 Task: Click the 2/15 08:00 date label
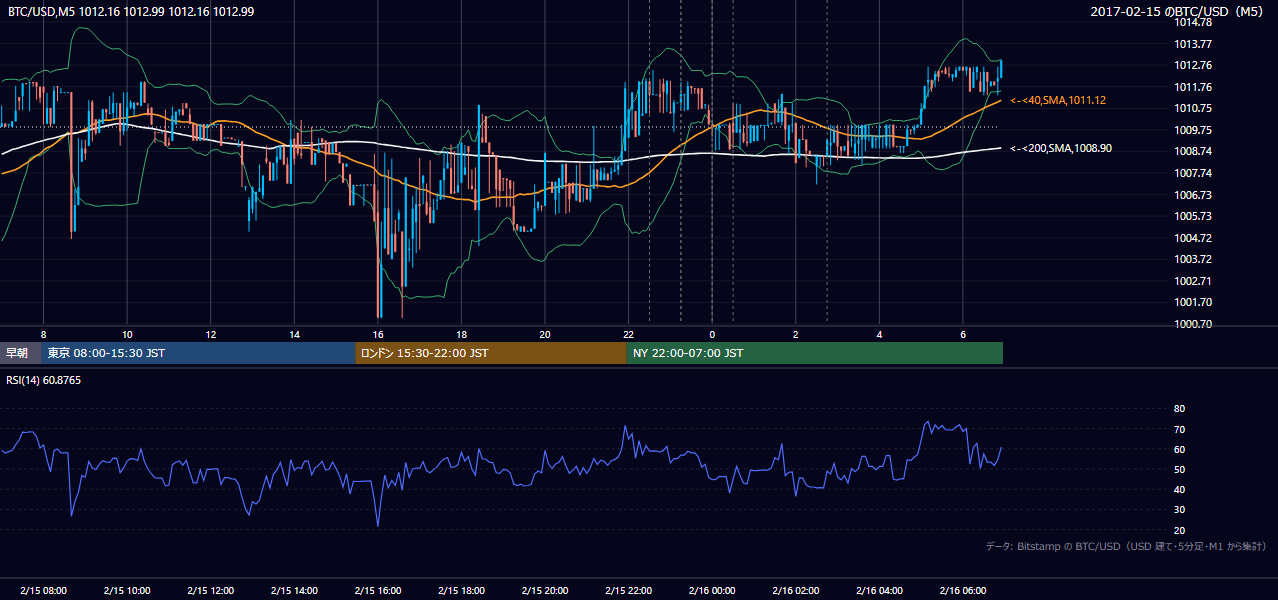pyautogui.click(x=43, y=590)
